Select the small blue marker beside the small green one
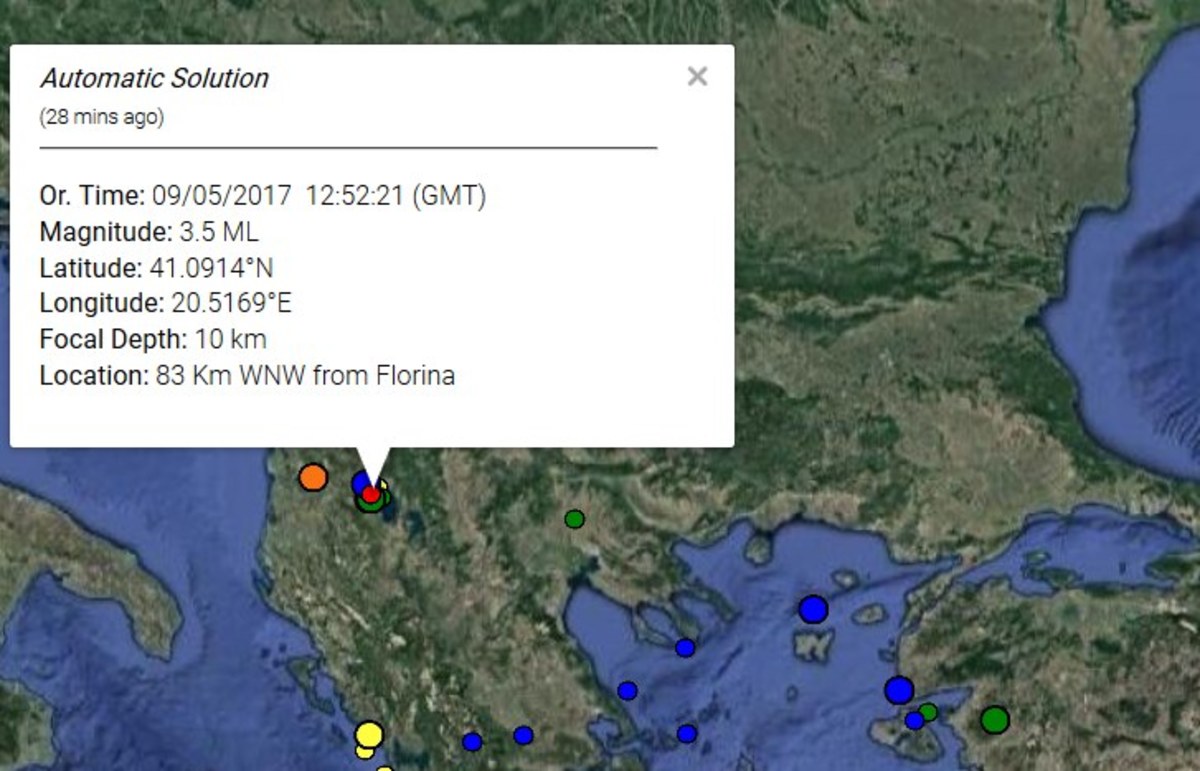 click(x=914, y=720)
